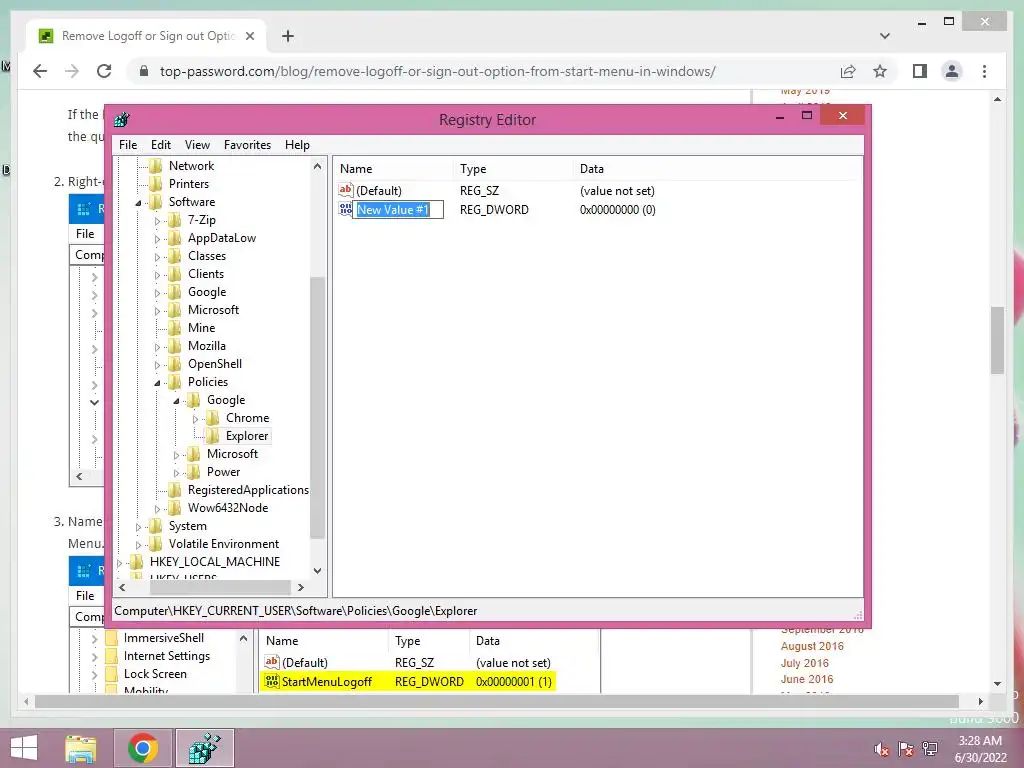Expand the Chrome key under Policies
Image resolution: width=1024 pixels, height=768 pixels.
click(195, 419)
